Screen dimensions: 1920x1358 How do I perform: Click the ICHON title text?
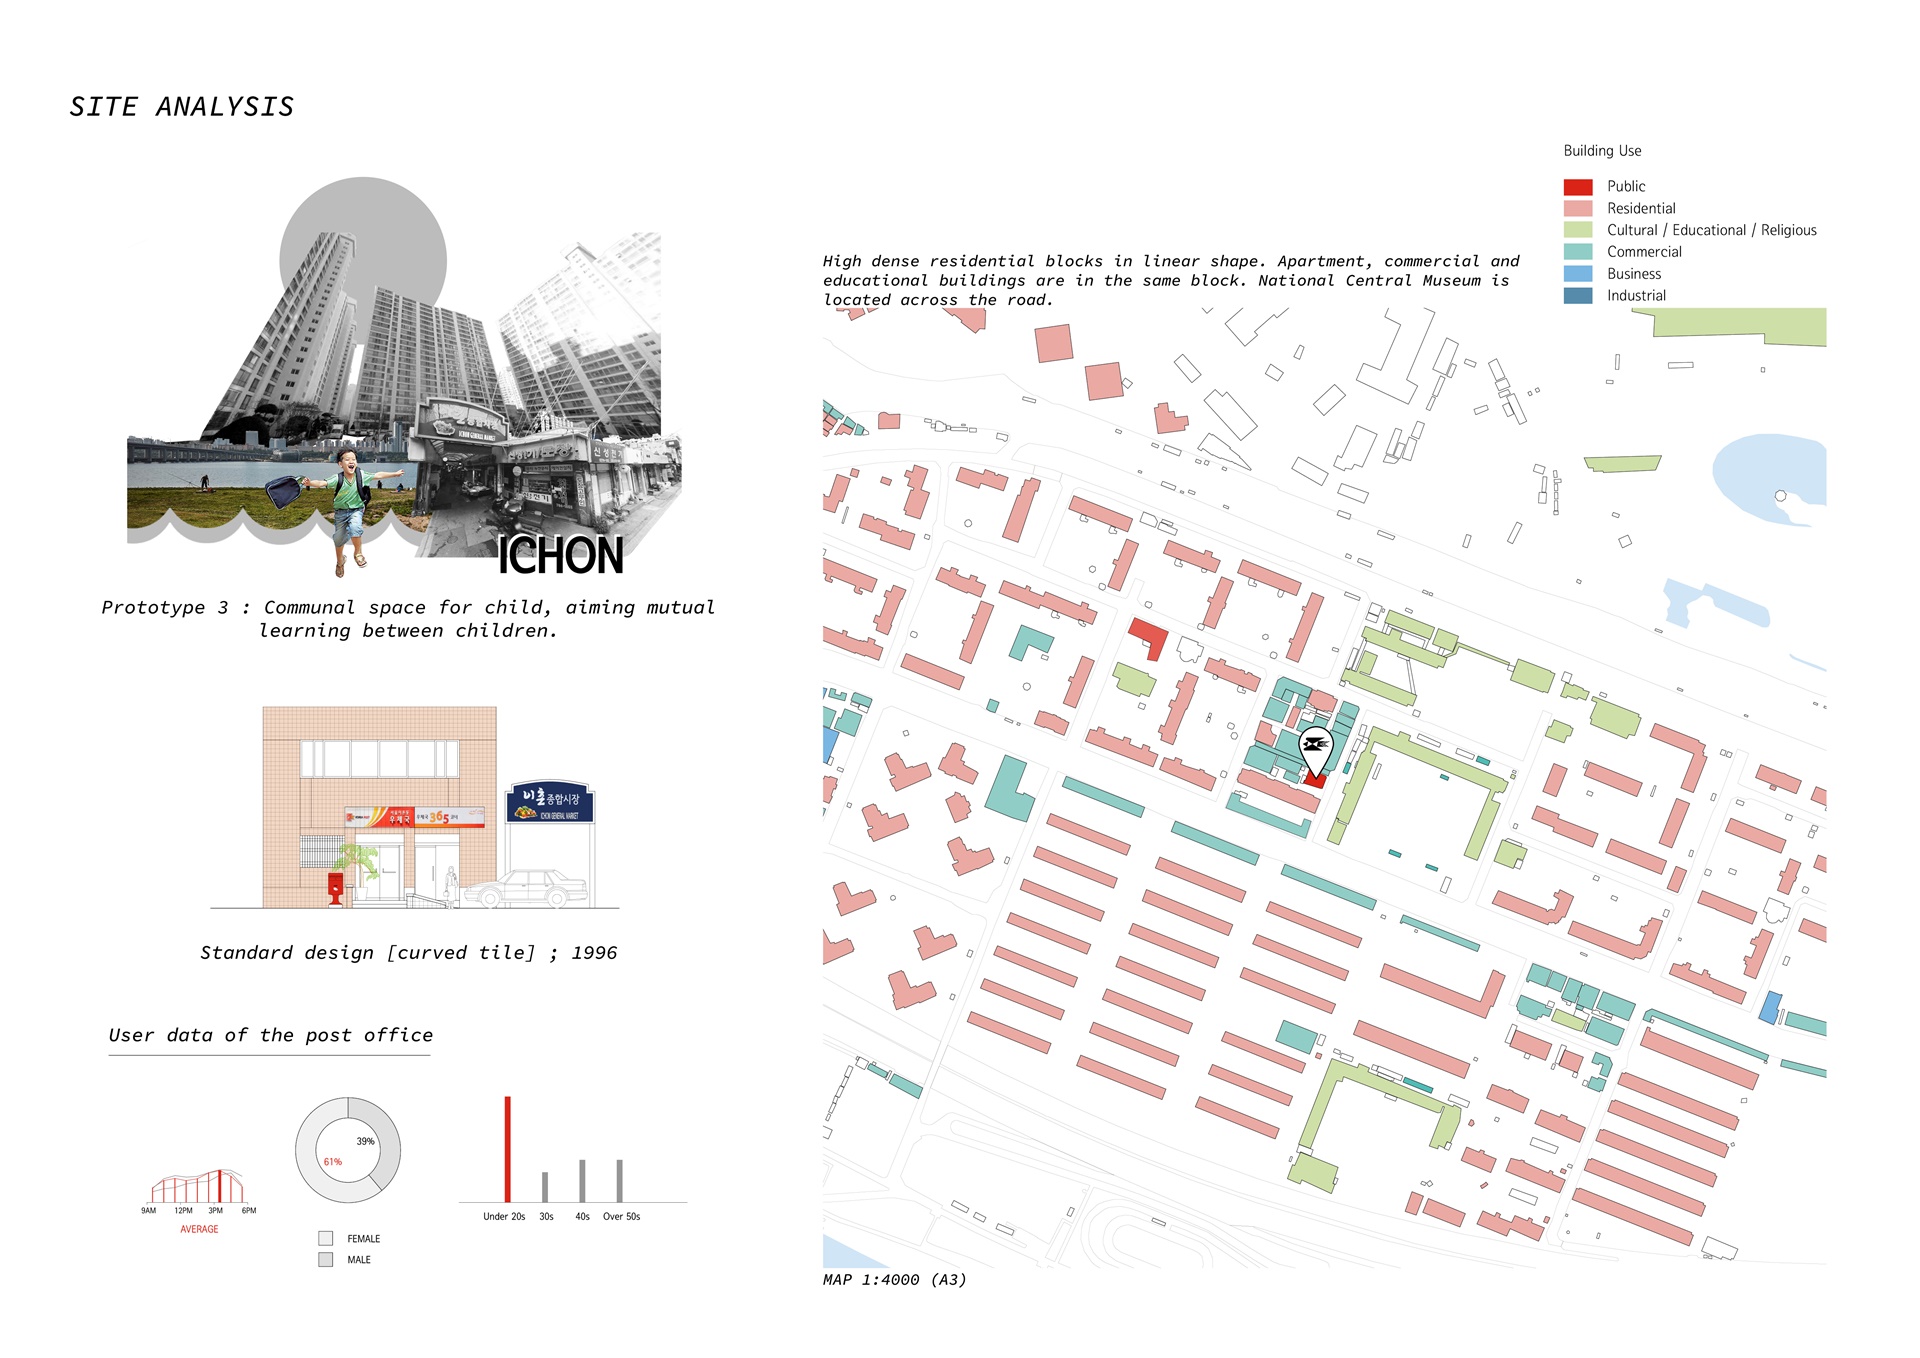click(561, 556)
